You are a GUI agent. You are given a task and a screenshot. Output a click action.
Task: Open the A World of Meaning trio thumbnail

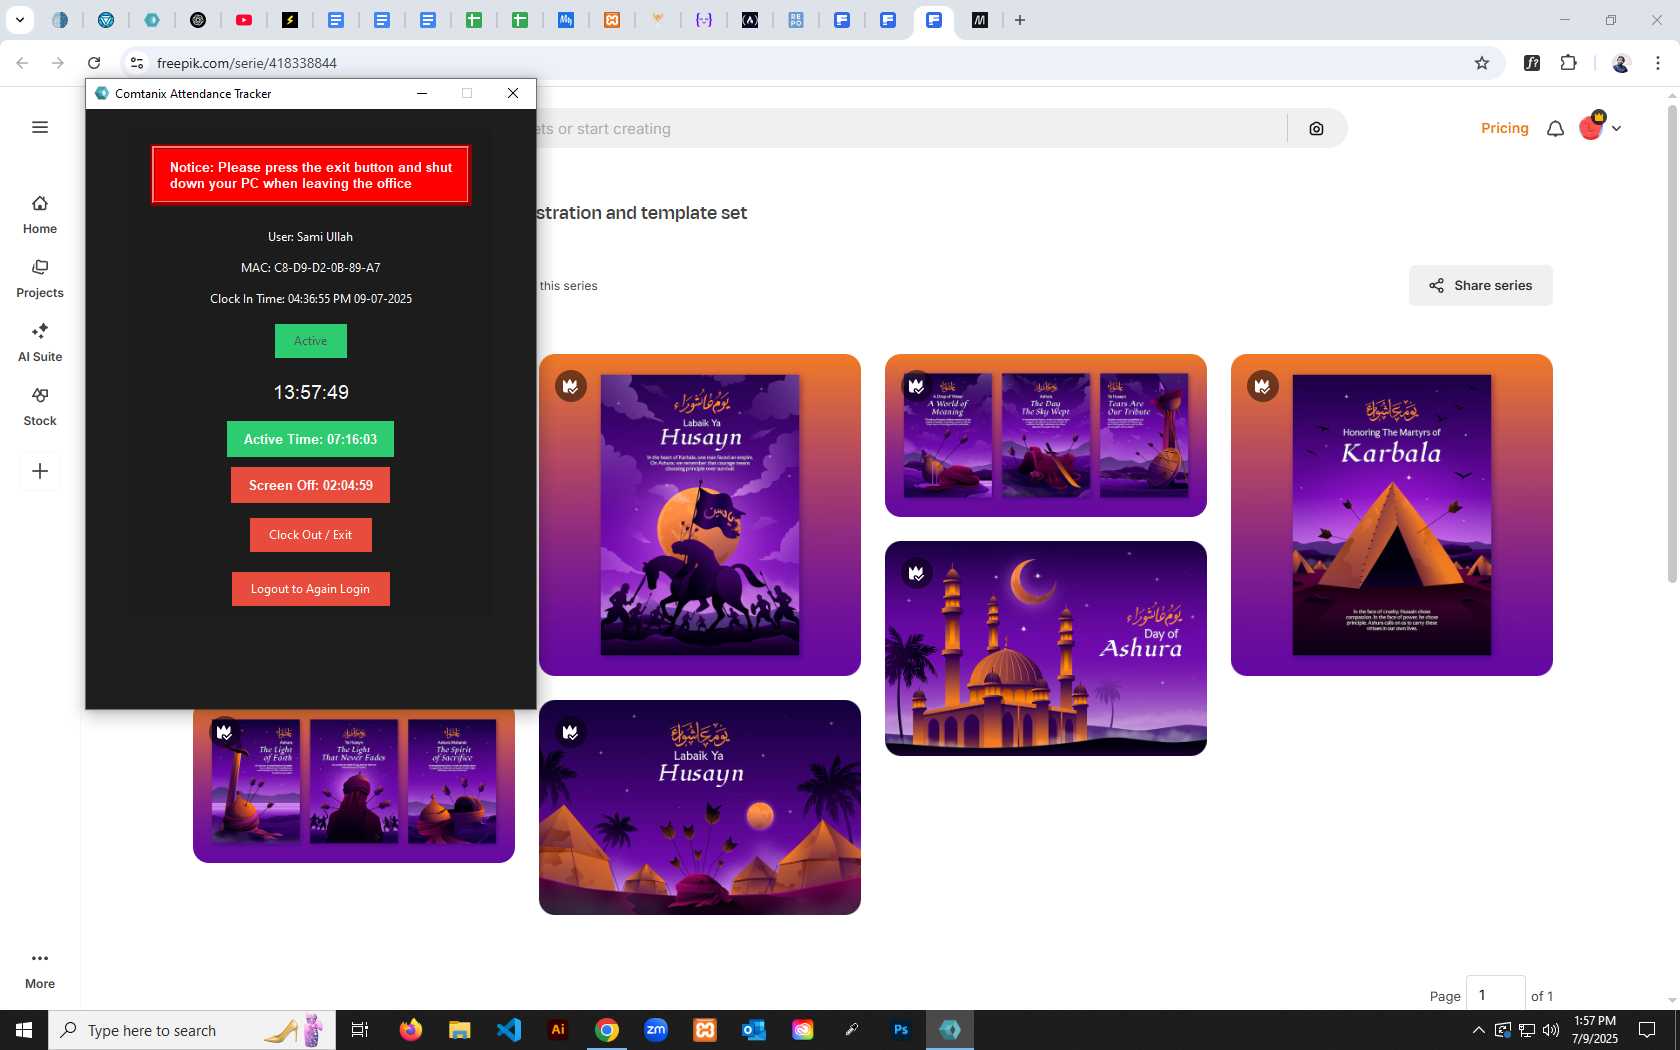pyautogui.click(x=1045, y=435)
